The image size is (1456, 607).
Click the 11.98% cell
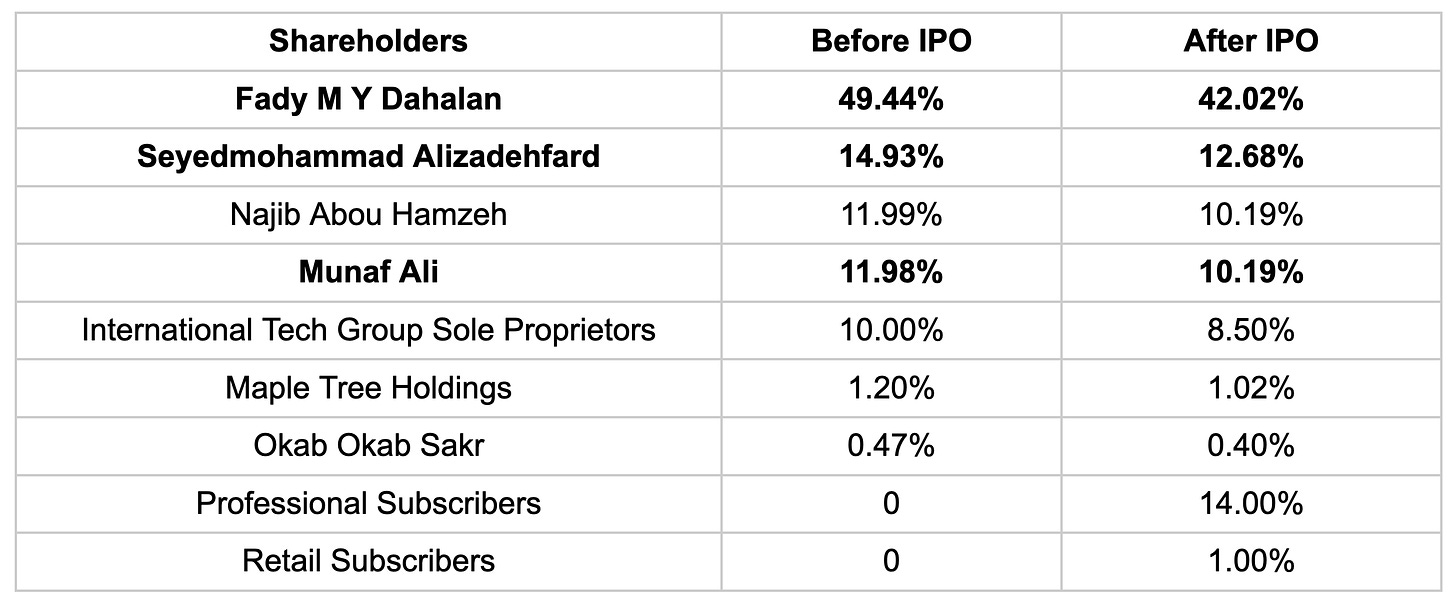890,272
